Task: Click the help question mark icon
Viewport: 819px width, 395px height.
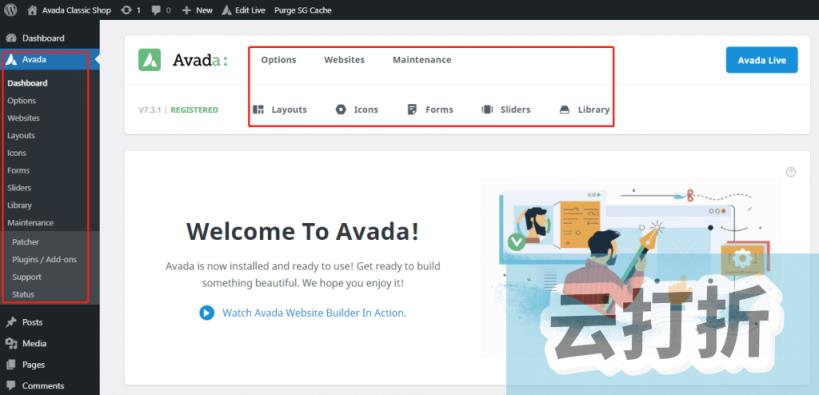Action: pos(791,172)
